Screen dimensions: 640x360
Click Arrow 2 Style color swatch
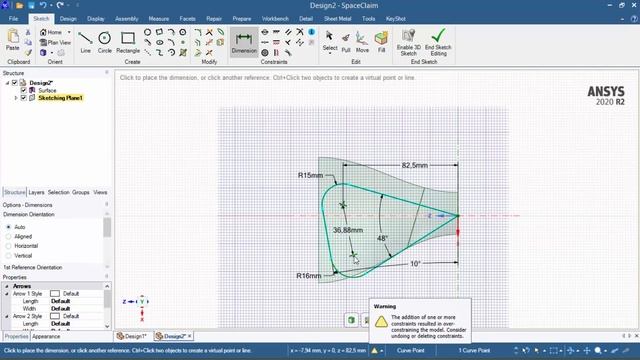[x=55, y=316]
